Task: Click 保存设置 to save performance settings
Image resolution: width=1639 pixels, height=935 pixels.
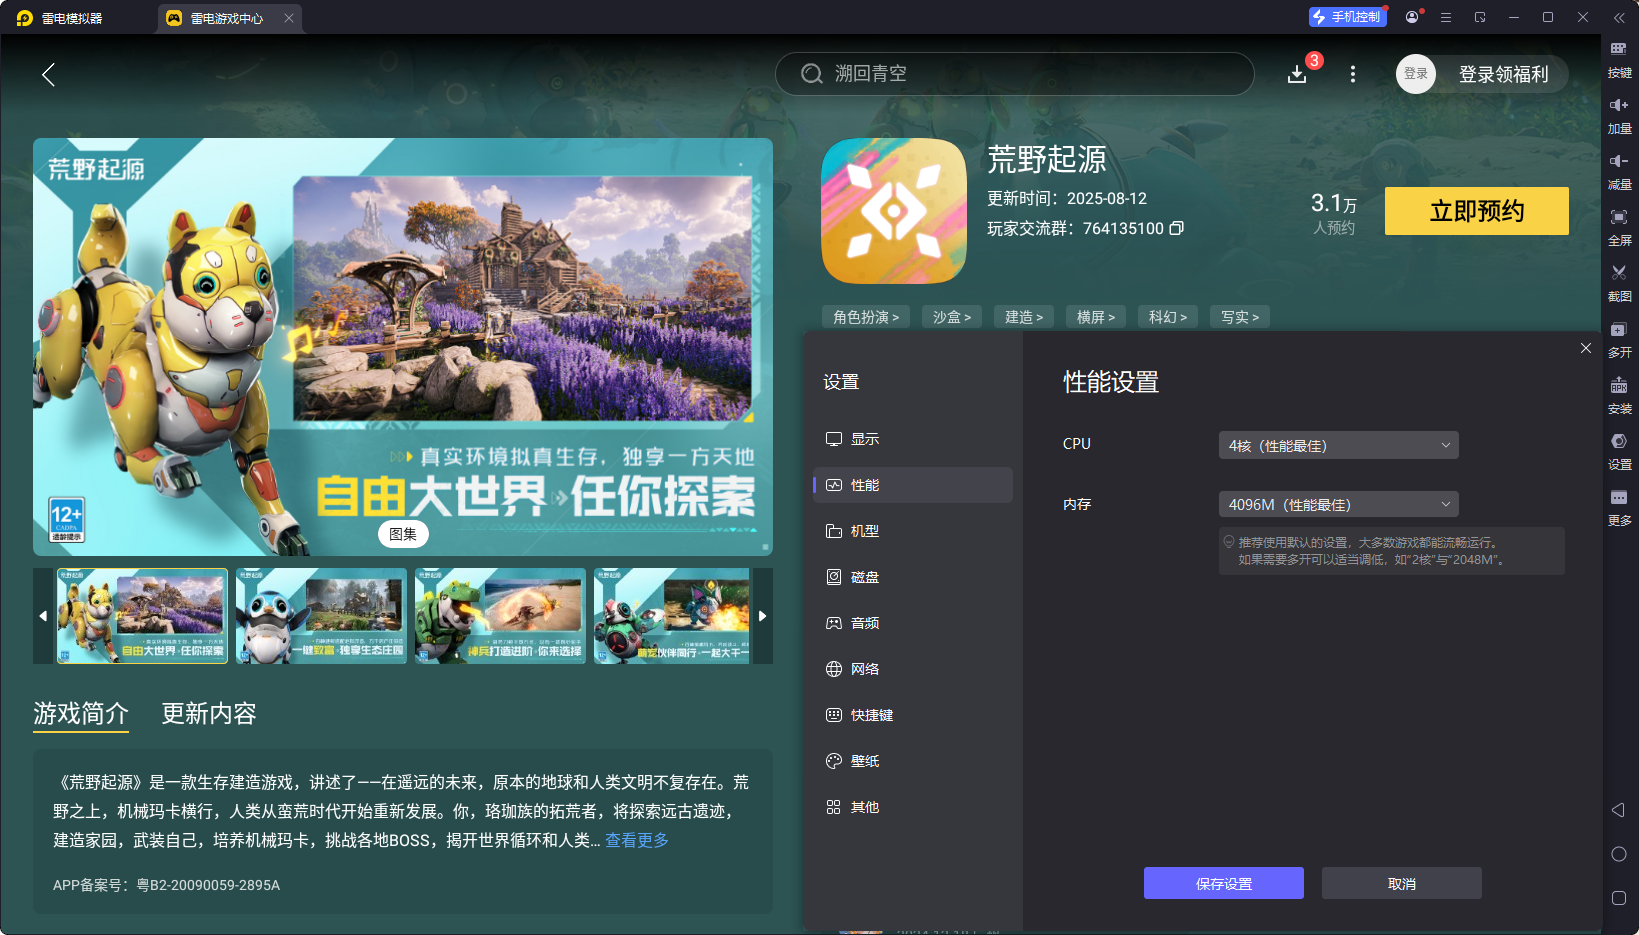Action: point(1223,883)
